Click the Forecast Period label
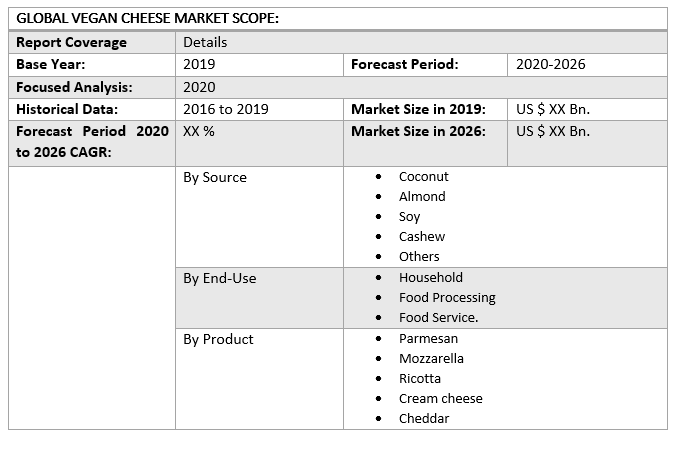The image size is (682, 451). coord(404,64)
